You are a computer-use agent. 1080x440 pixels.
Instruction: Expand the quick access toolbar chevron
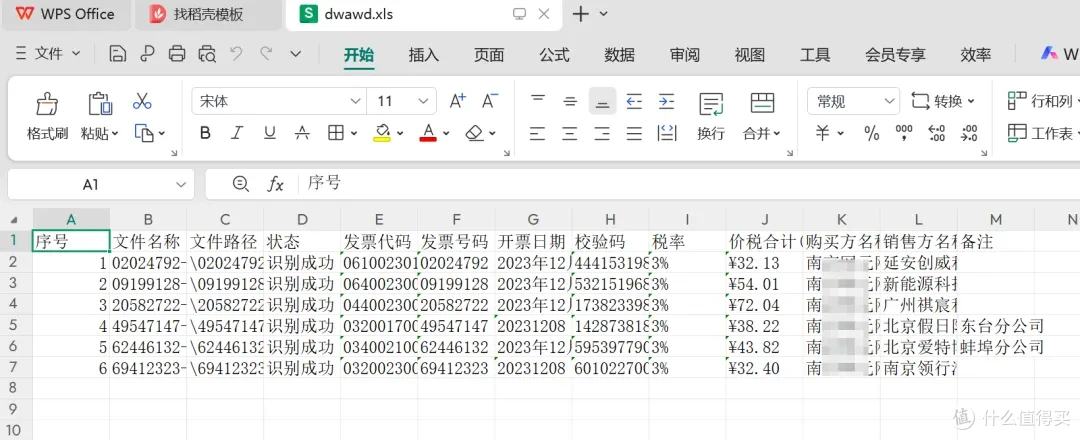click(x=295, y=54)
